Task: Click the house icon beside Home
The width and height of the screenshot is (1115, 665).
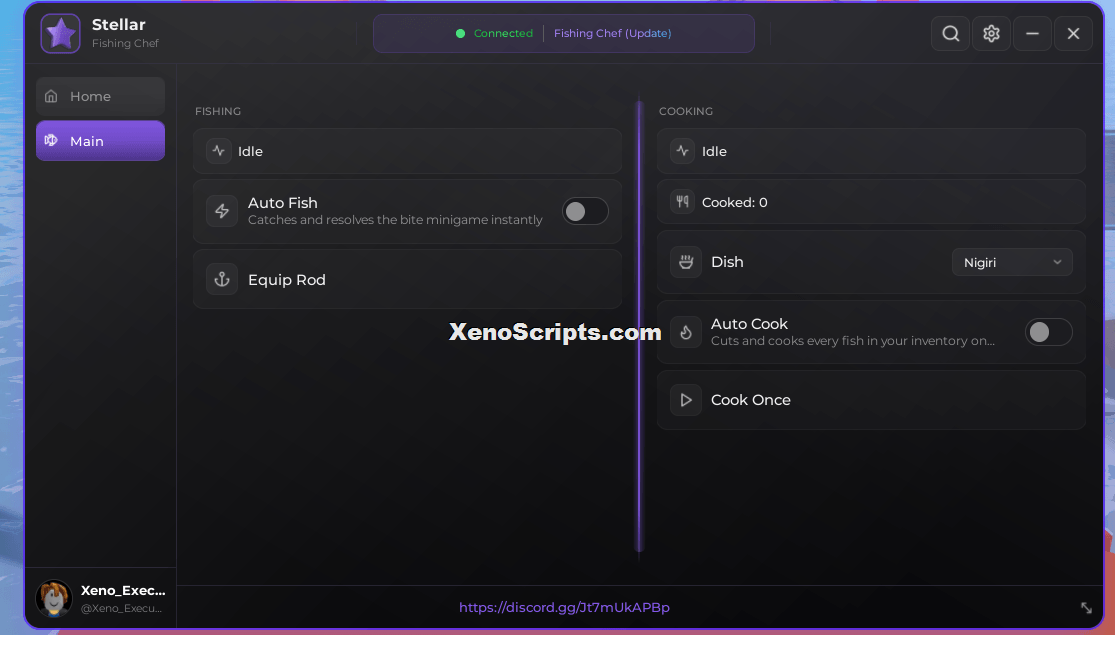Action: pyautogui.click(x=51, y=96)
